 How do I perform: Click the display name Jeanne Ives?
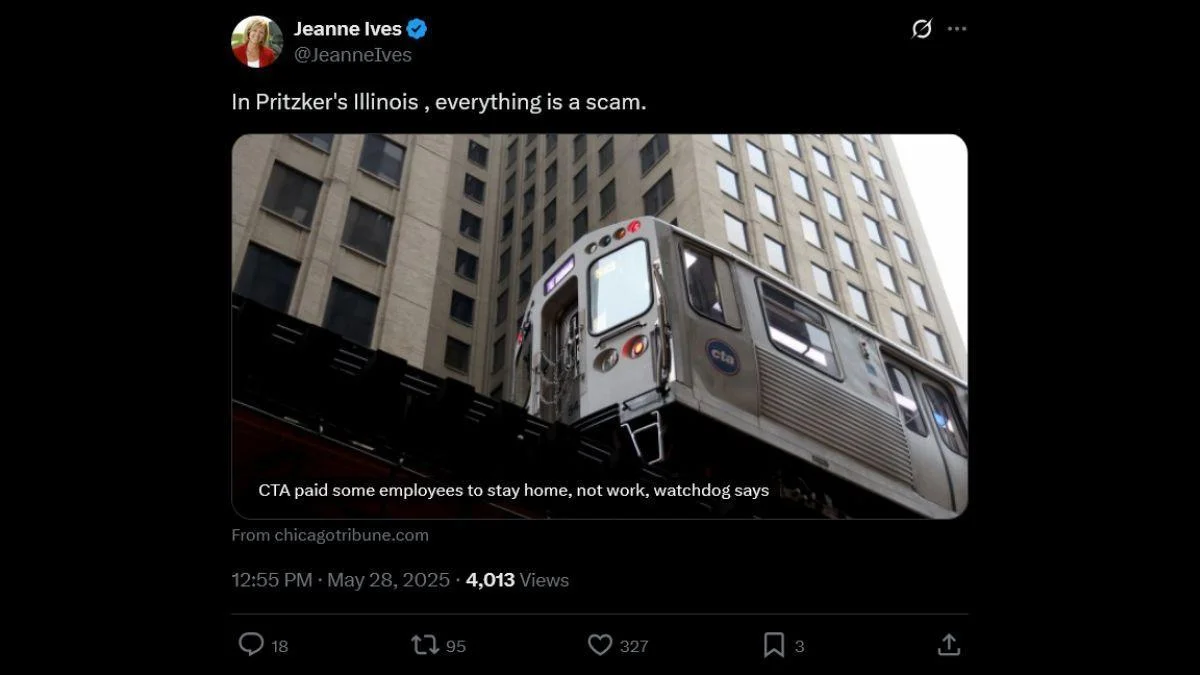(x=347, y=29)
